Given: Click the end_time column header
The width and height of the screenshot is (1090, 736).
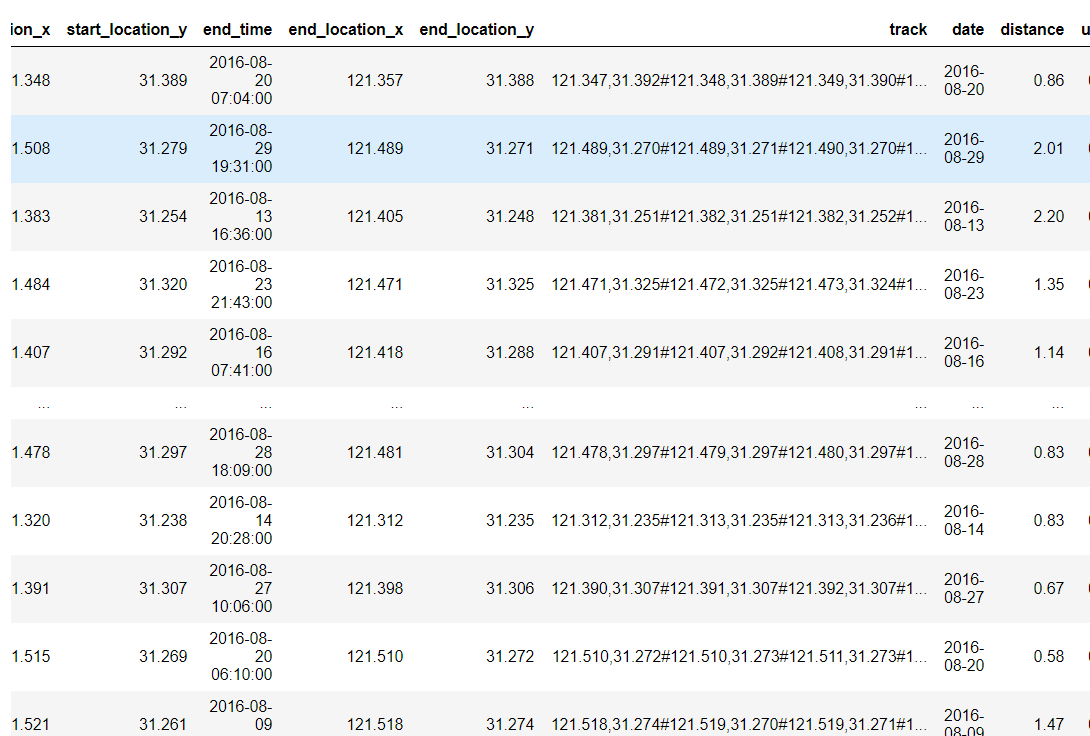Looking at the screenshot, I should coord(237,30).
